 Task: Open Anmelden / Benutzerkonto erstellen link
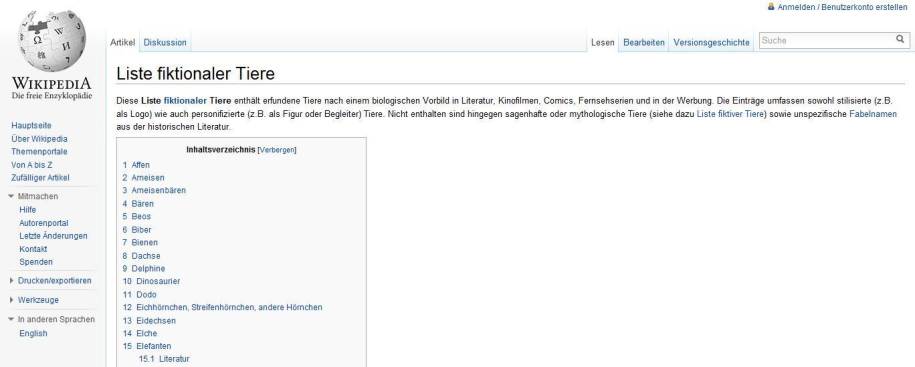842,7
